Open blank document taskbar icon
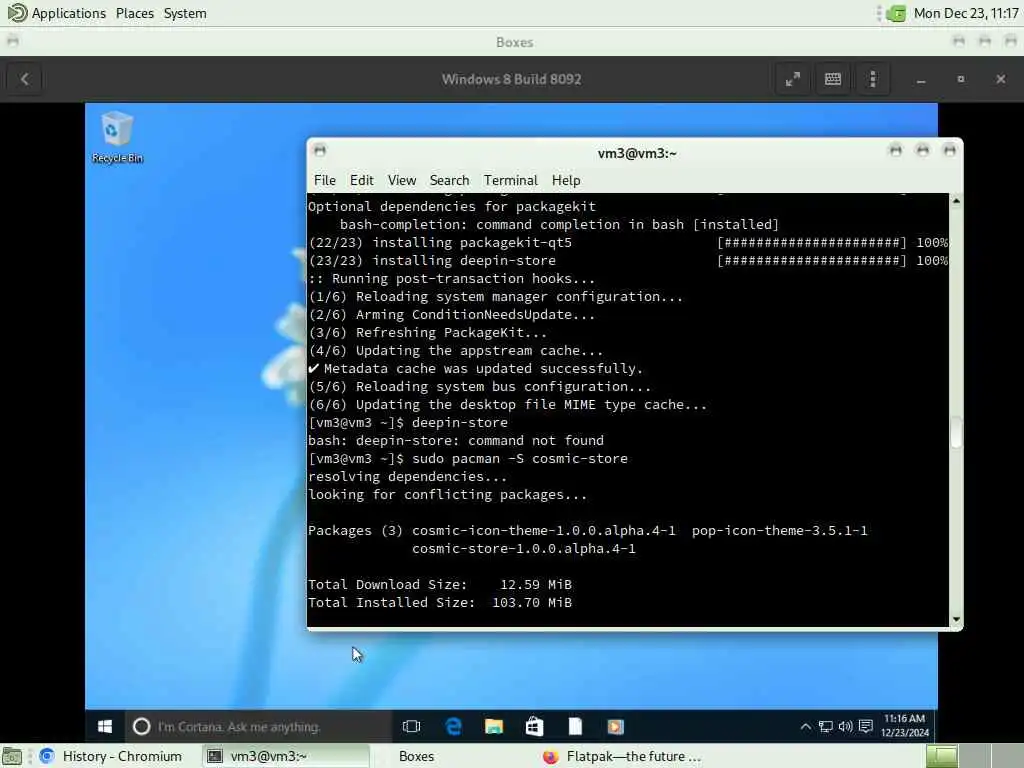The width and height of the screenshot is (1024, 768). click(x=575, y=726)
